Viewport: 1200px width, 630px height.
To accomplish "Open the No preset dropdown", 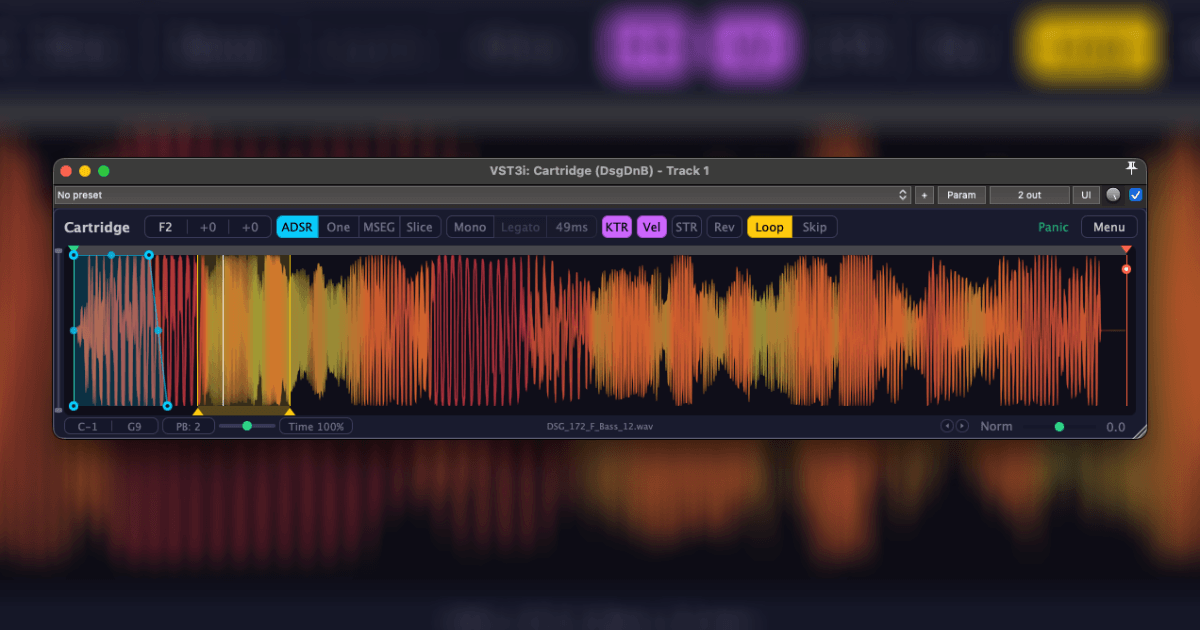I will point(482,195).
